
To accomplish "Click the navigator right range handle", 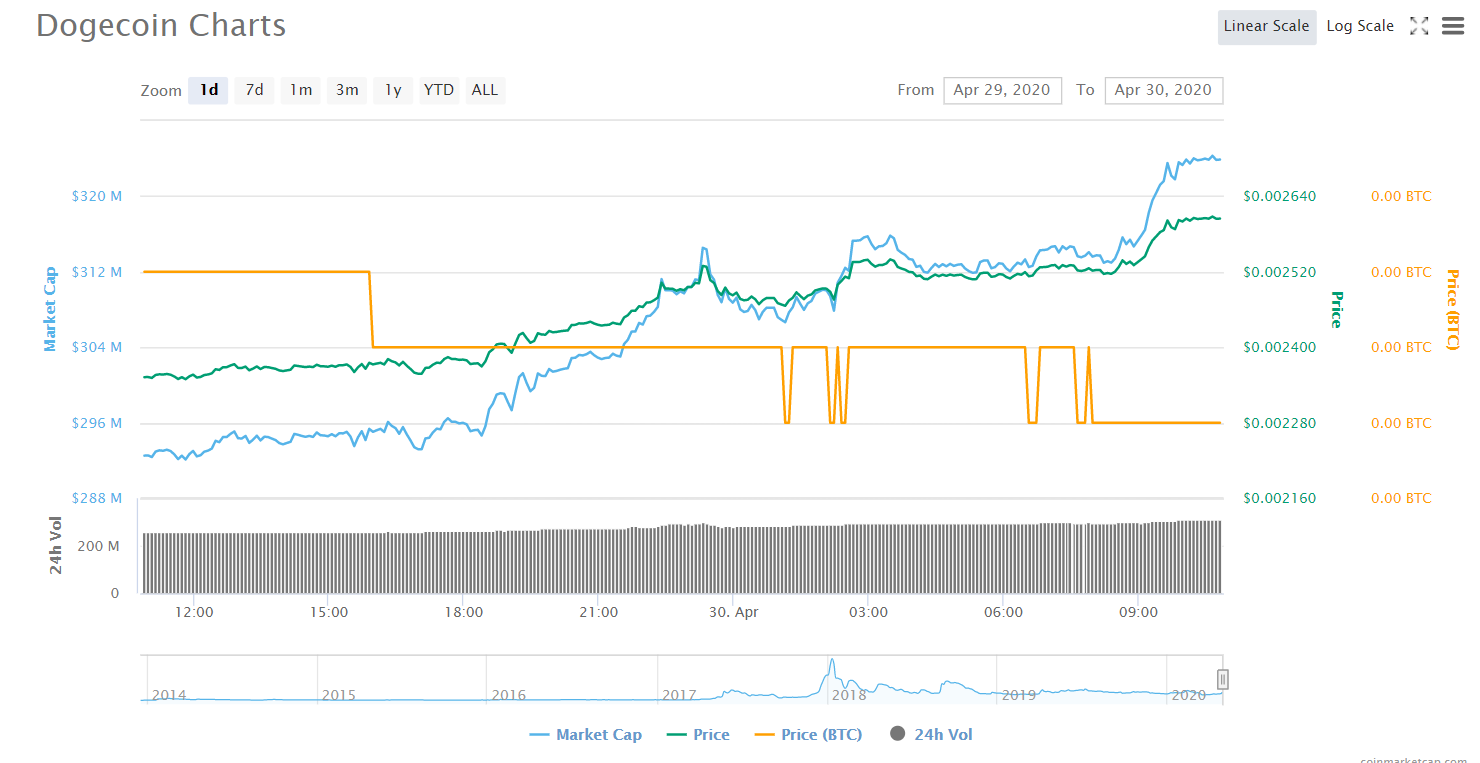I will pos(1222,680).
